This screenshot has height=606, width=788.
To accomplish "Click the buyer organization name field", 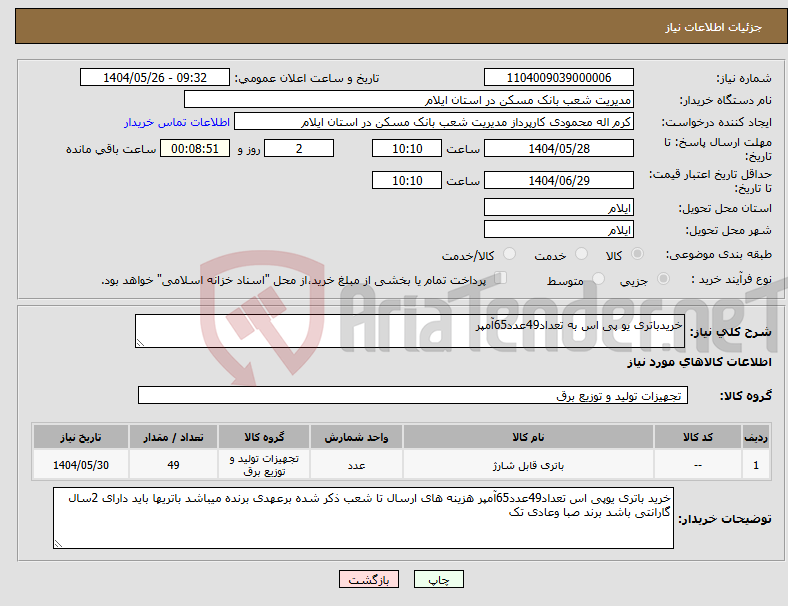I will (x=409, y=99).
